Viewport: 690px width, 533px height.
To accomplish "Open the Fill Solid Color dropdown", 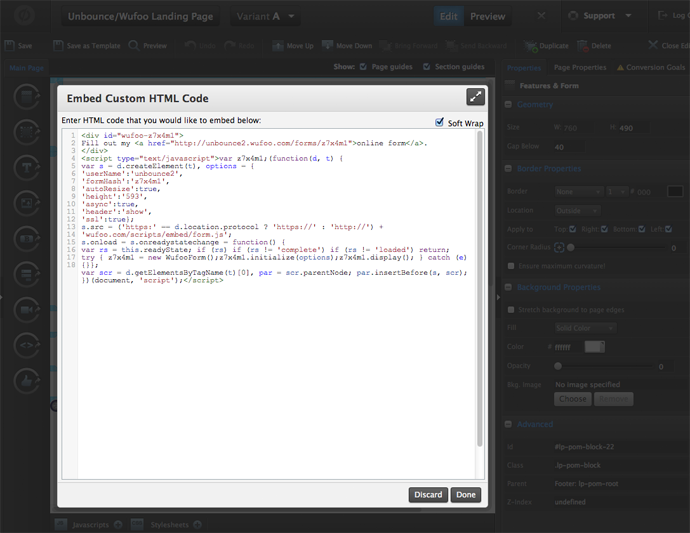I will click(585, 328).
